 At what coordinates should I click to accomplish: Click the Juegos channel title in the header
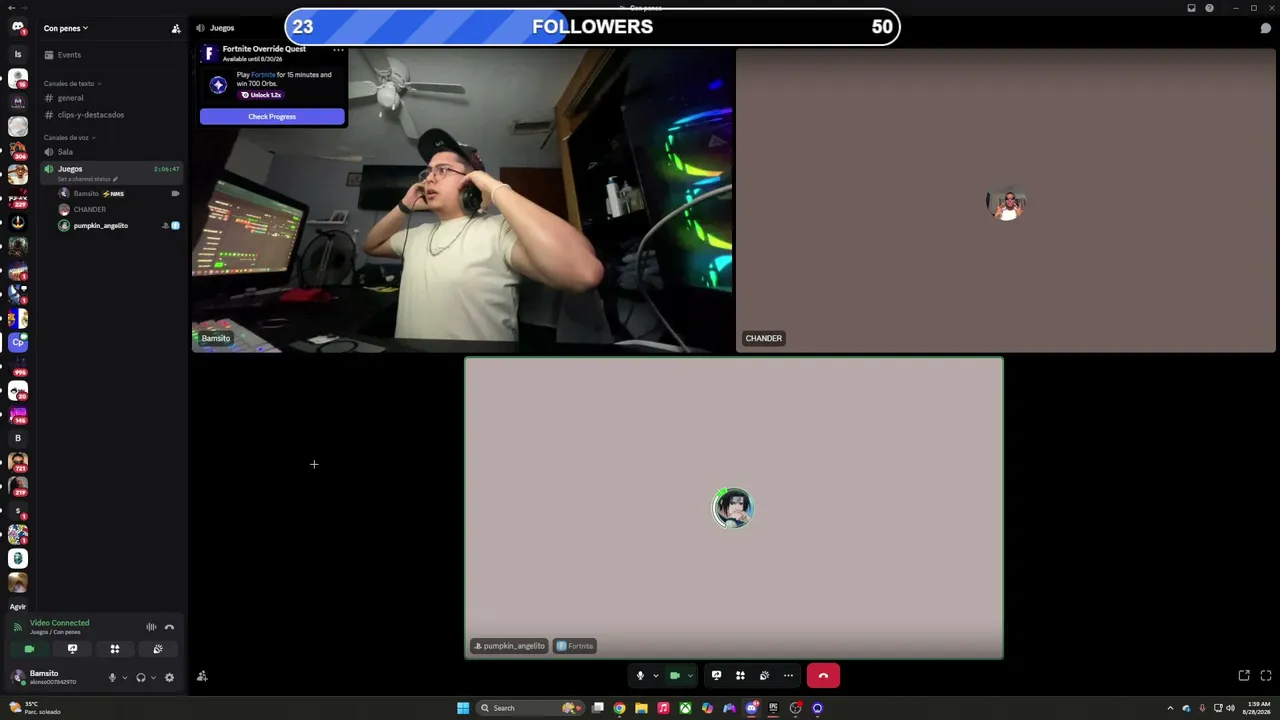[222, 28]
